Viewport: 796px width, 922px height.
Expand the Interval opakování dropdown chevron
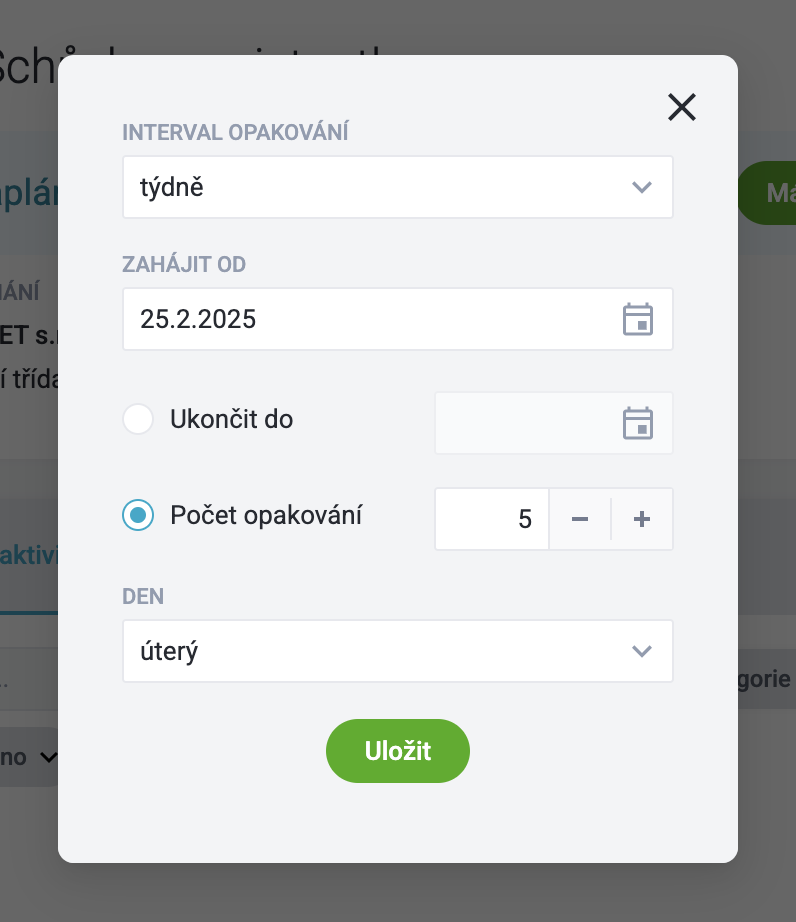pyautogui.click(x=642, y=187)
